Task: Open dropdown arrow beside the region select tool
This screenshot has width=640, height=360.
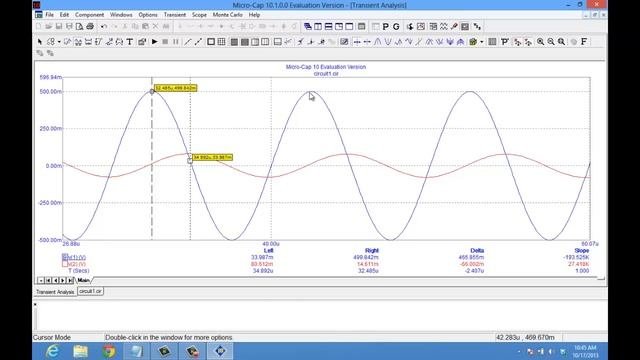Action: tap(59, 42)
